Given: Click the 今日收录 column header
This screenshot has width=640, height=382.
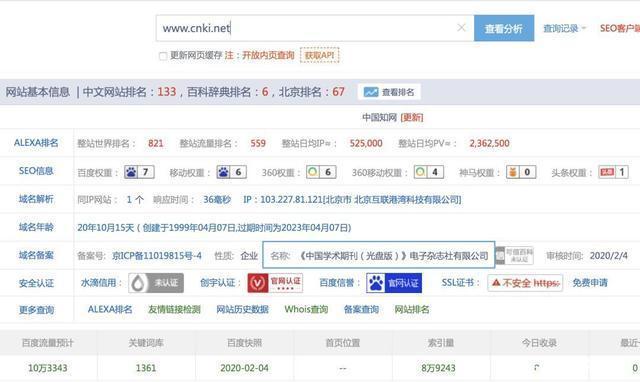Looking at the screenshot, I should point(539,343).
